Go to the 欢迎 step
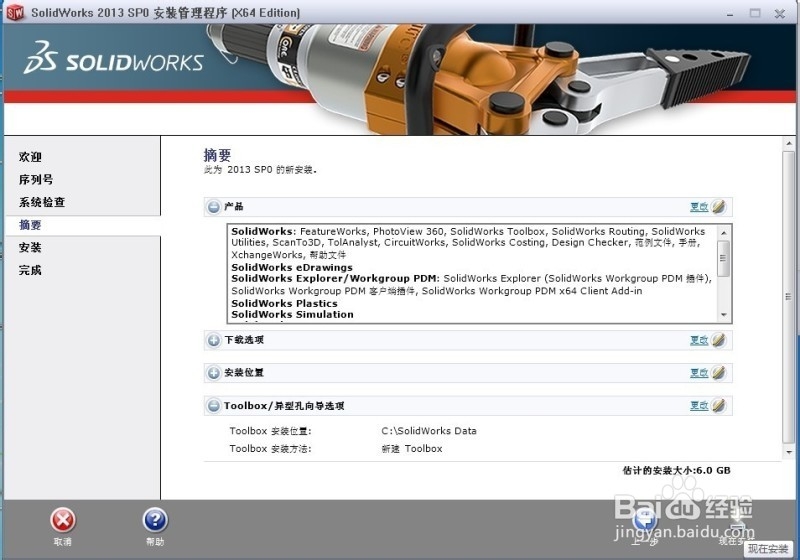The image size is (800, 560). click(30, 157)
